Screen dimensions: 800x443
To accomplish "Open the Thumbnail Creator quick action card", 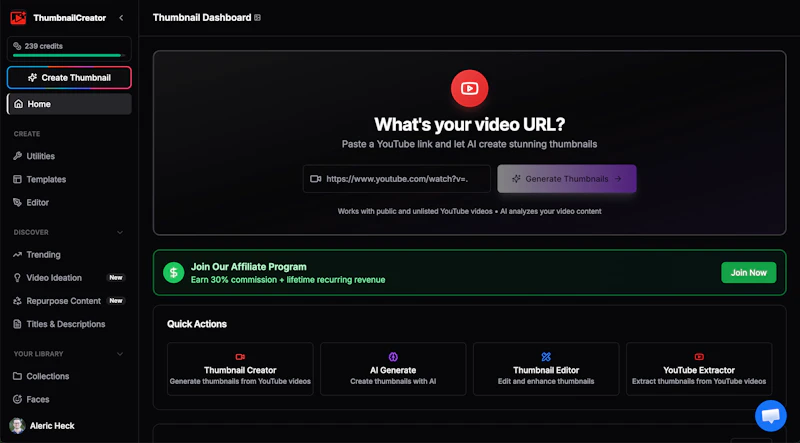I will point(240,369).
